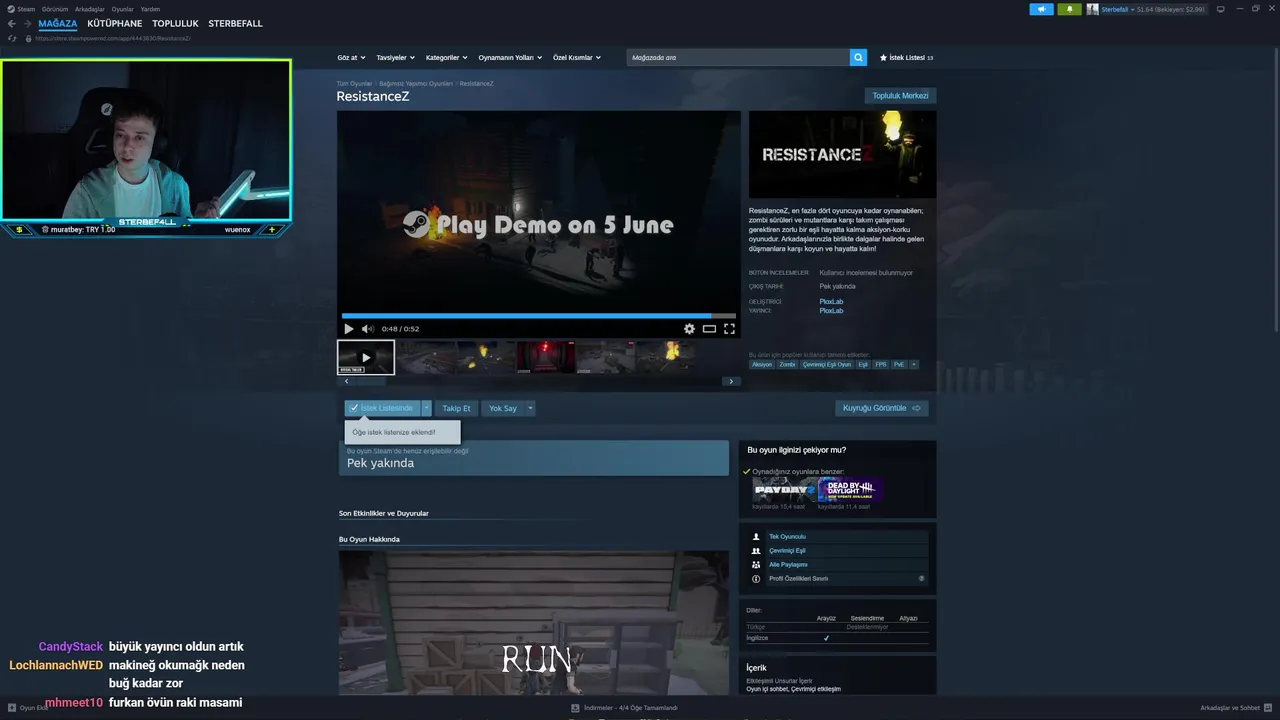Viewport: 1280px width, 720px height.
Task: Open the Steam menu
Action: pos(26,9)
